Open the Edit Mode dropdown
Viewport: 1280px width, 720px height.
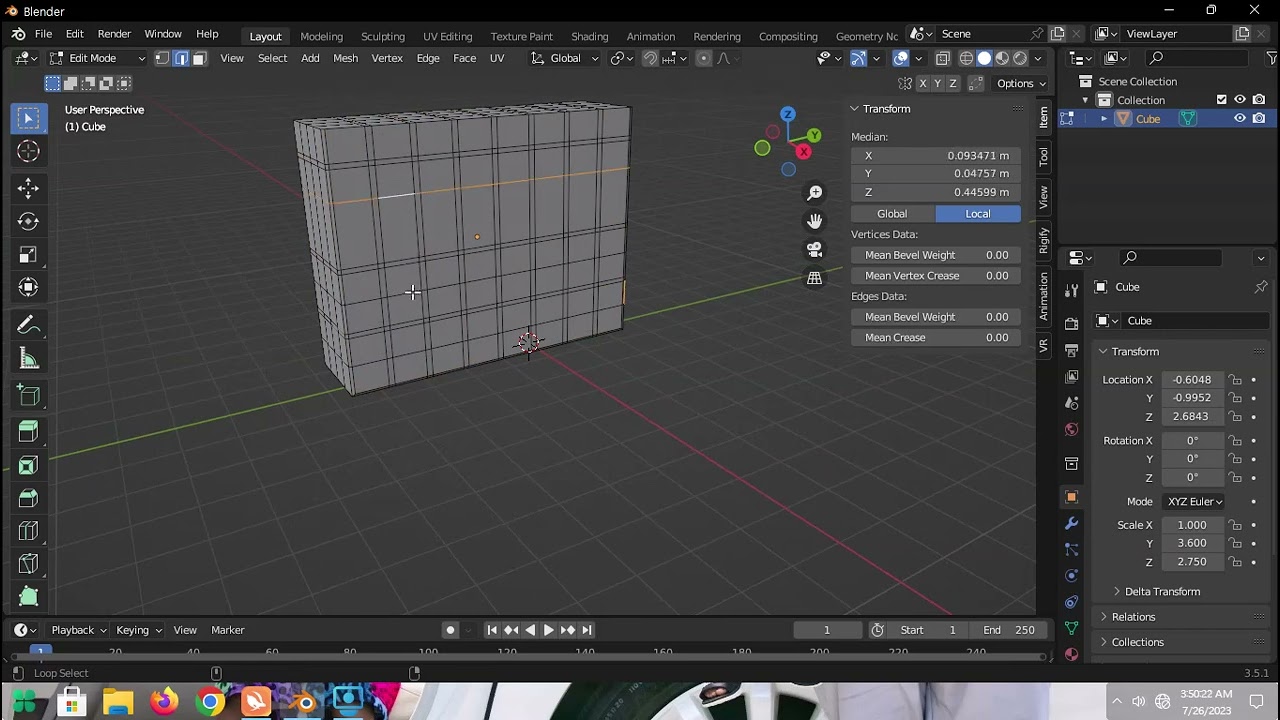click(x=97, y=58)
